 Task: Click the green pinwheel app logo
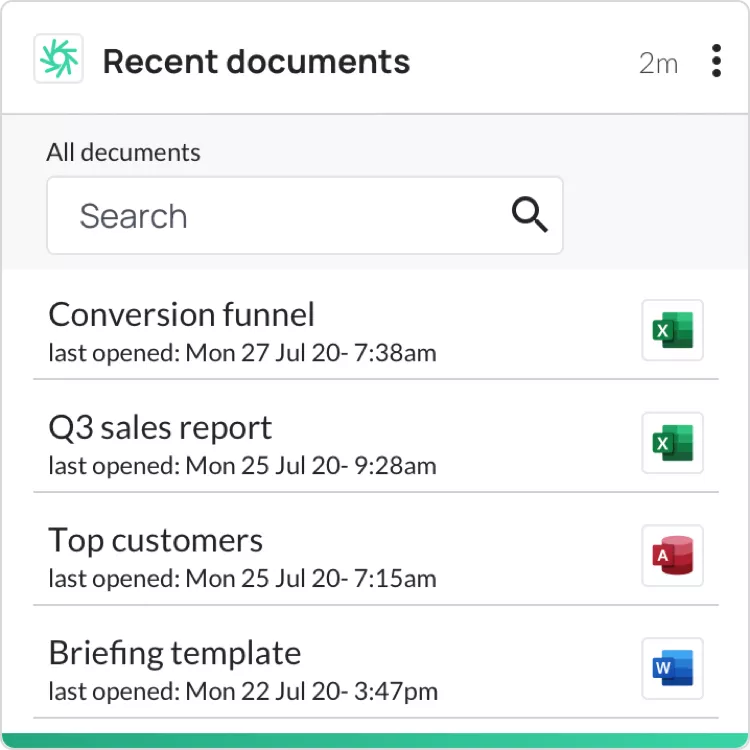tap(58, 58)
